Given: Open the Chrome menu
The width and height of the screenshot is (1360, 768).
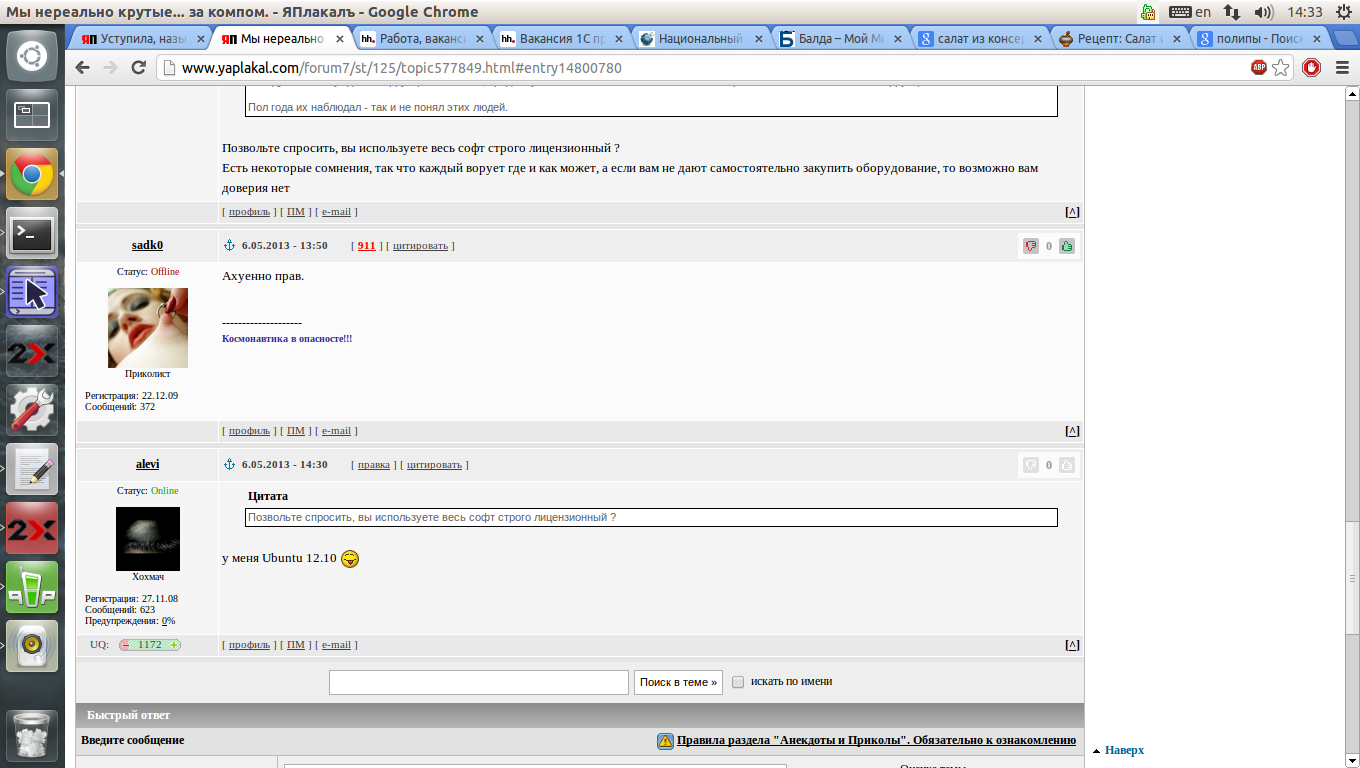Looking at the screenshot, I should point(1342,68).
